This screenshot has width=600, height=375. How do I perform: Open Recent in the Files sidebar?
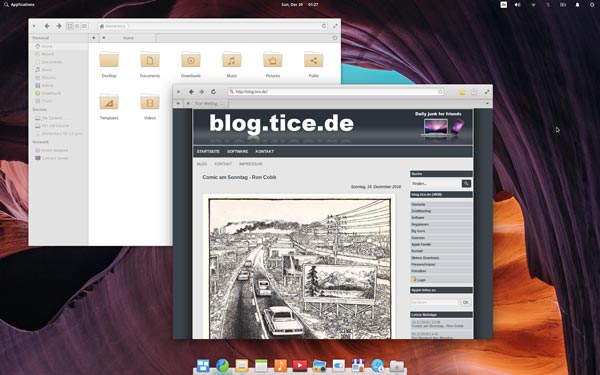click(59, 54)
